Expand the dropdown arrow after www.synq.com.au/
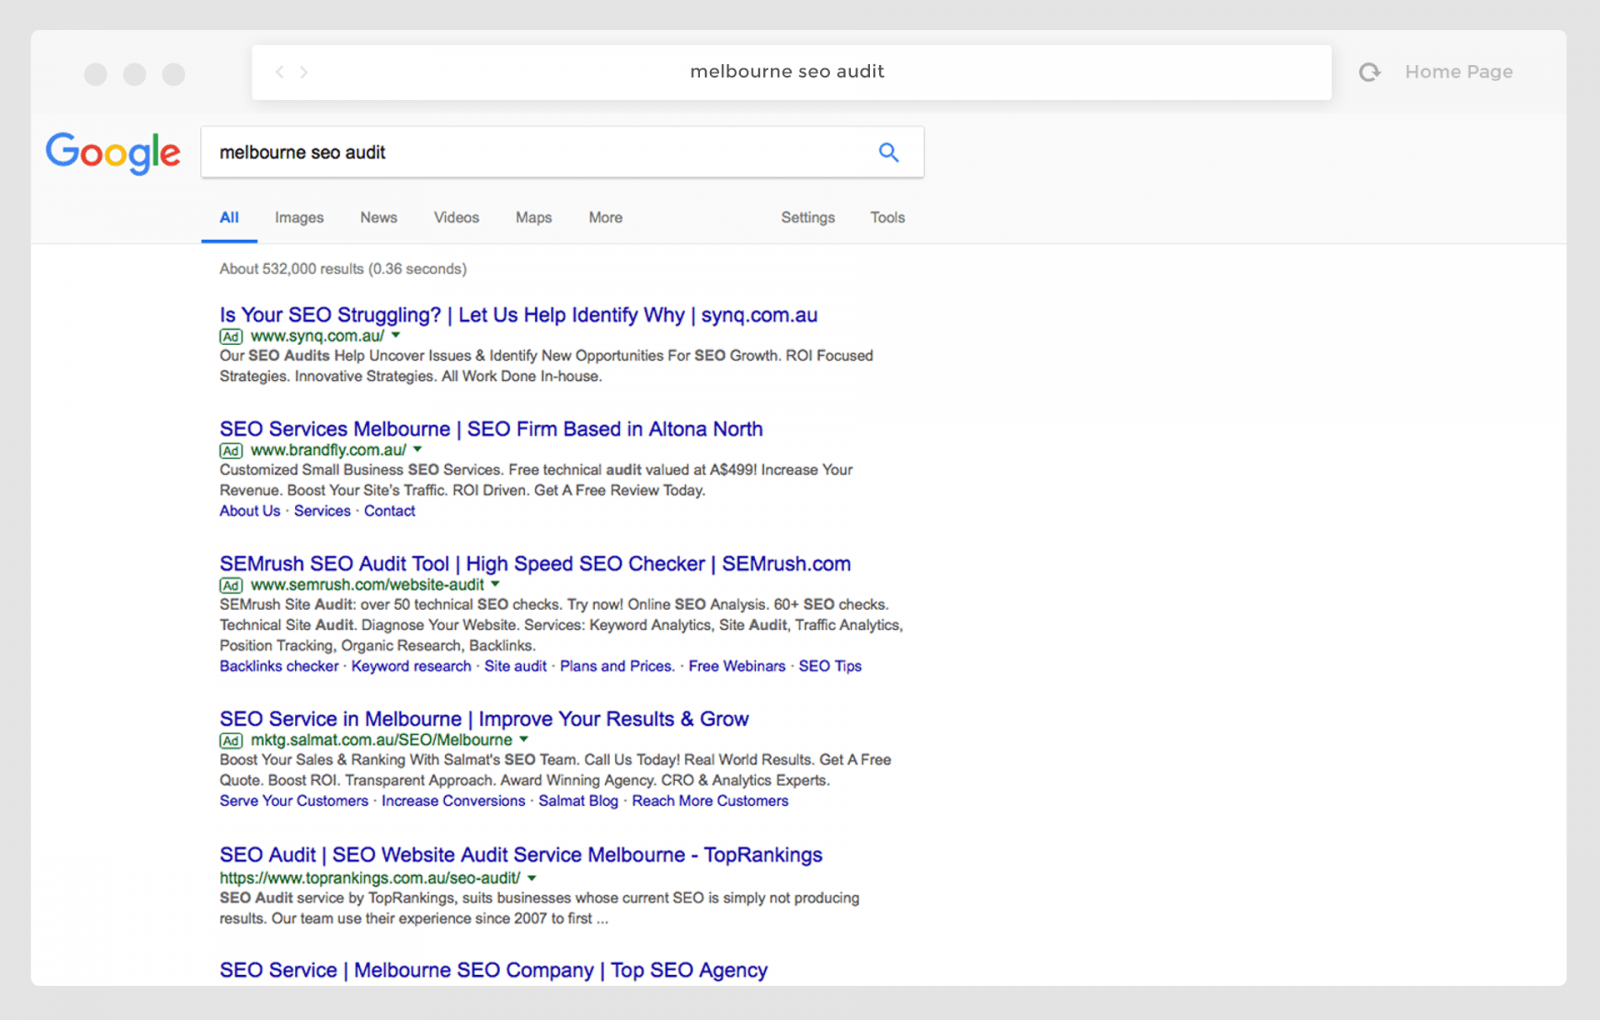 coord(396,336)
